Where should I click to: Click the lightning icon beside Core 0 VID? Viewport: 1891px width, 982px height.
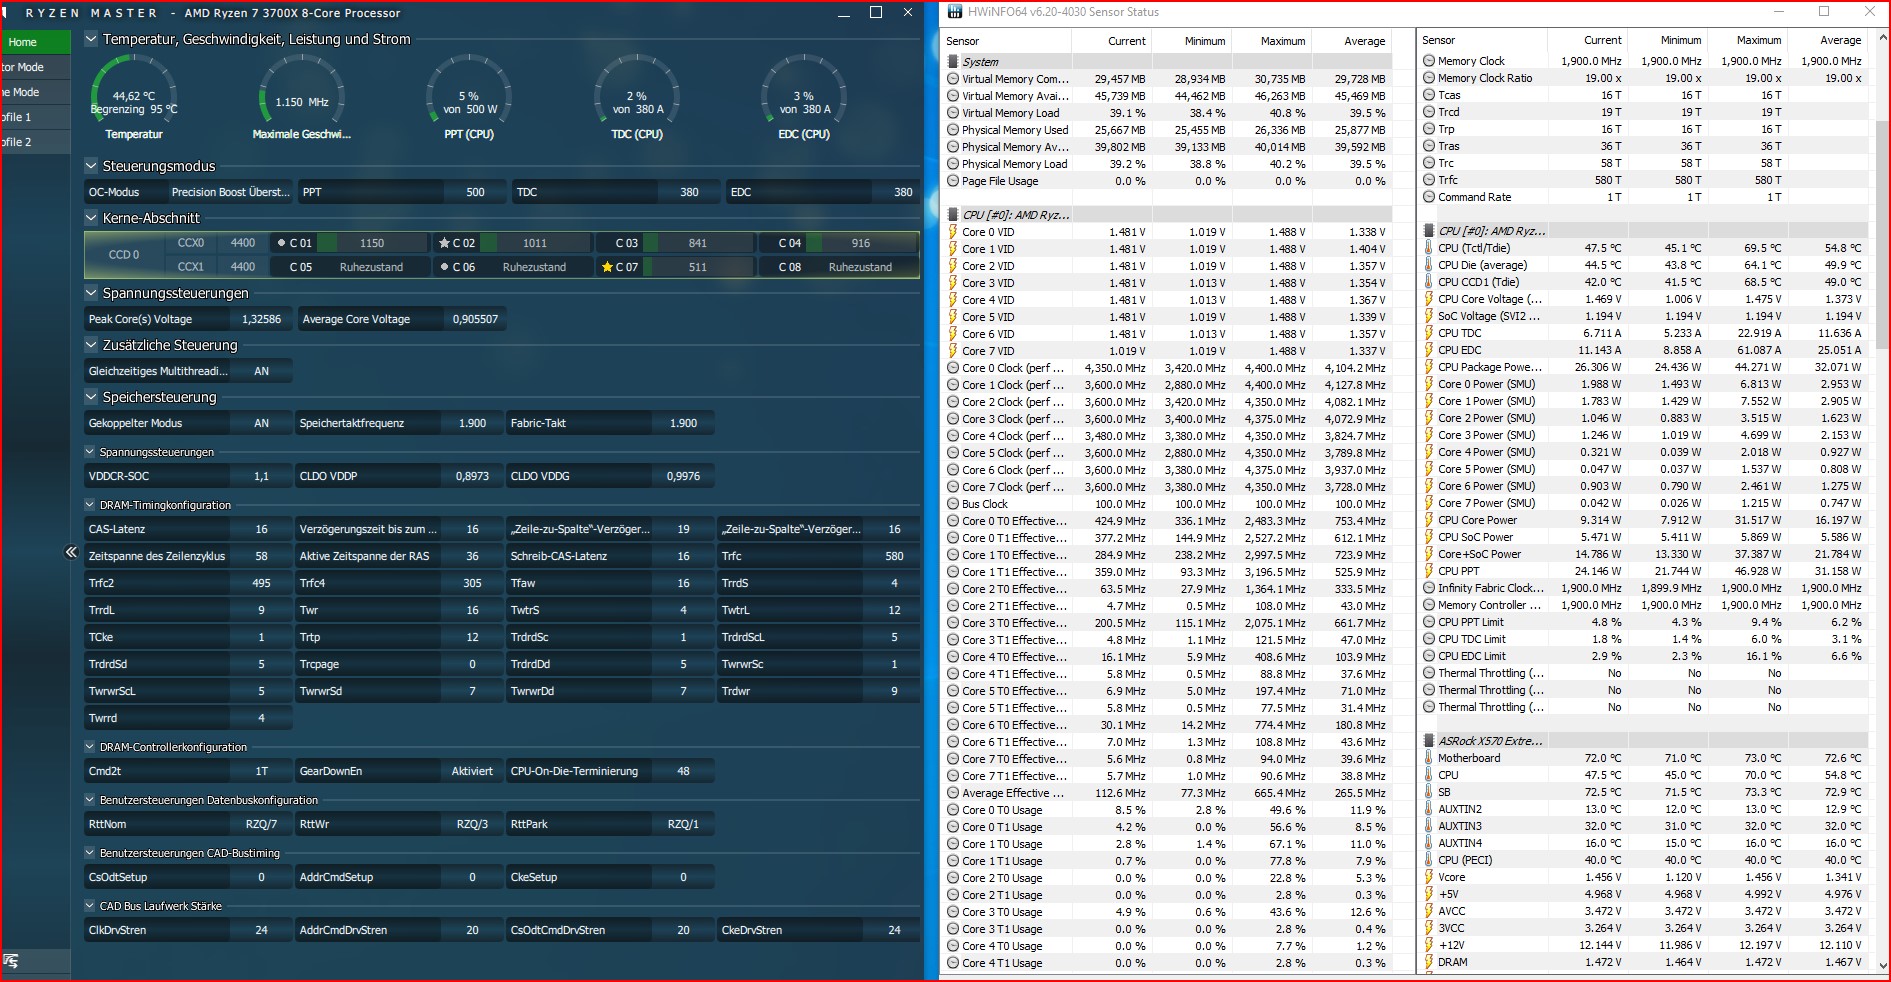click(953, 232)
